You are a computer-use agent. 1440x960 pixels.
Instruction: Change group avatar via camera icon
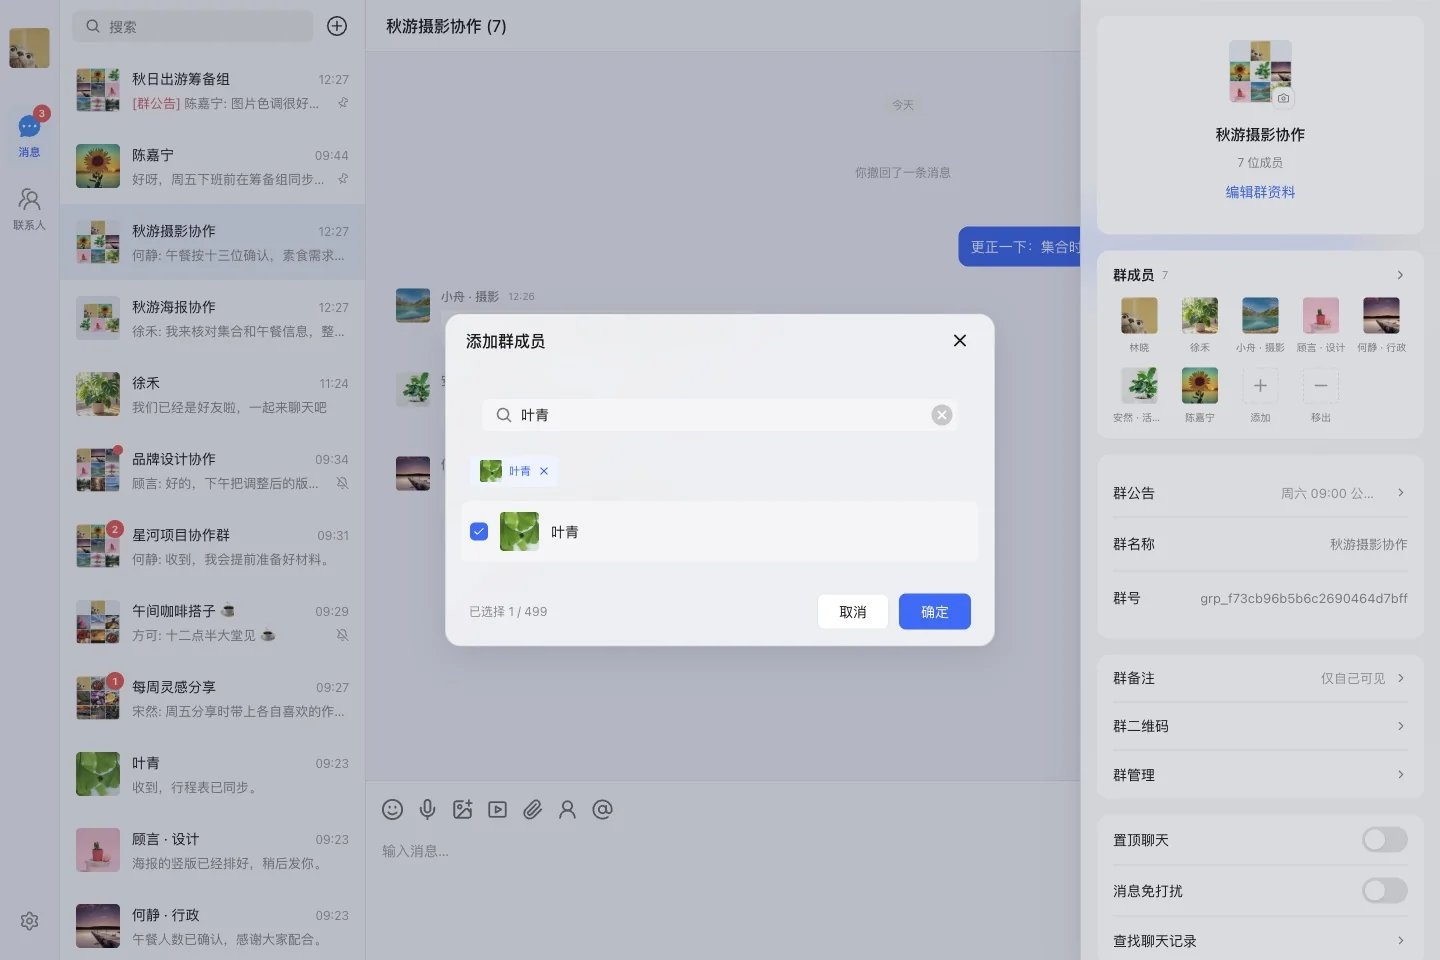(1283, 98)
